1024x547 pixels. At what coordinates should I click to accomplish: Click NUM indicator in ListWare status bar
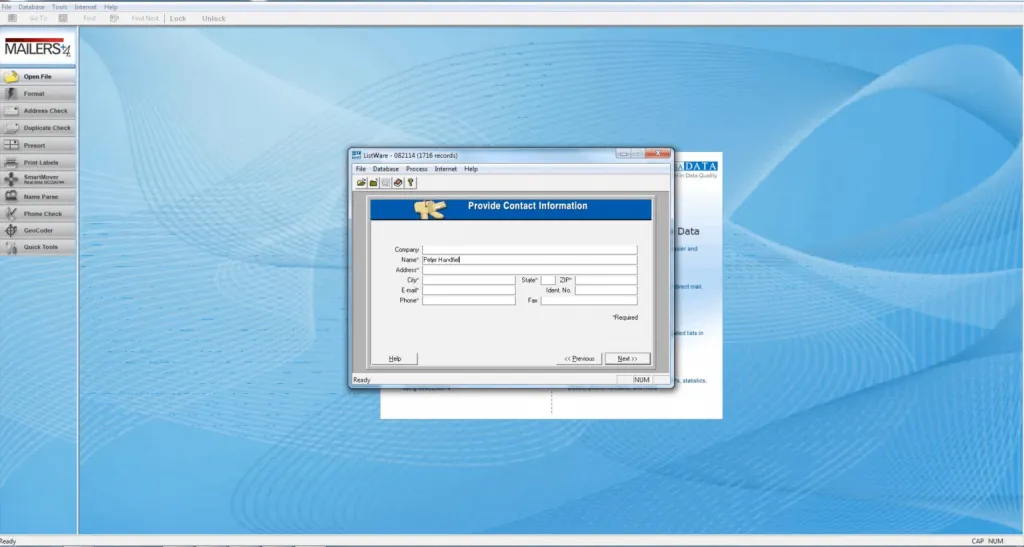(x=642, y=380)
